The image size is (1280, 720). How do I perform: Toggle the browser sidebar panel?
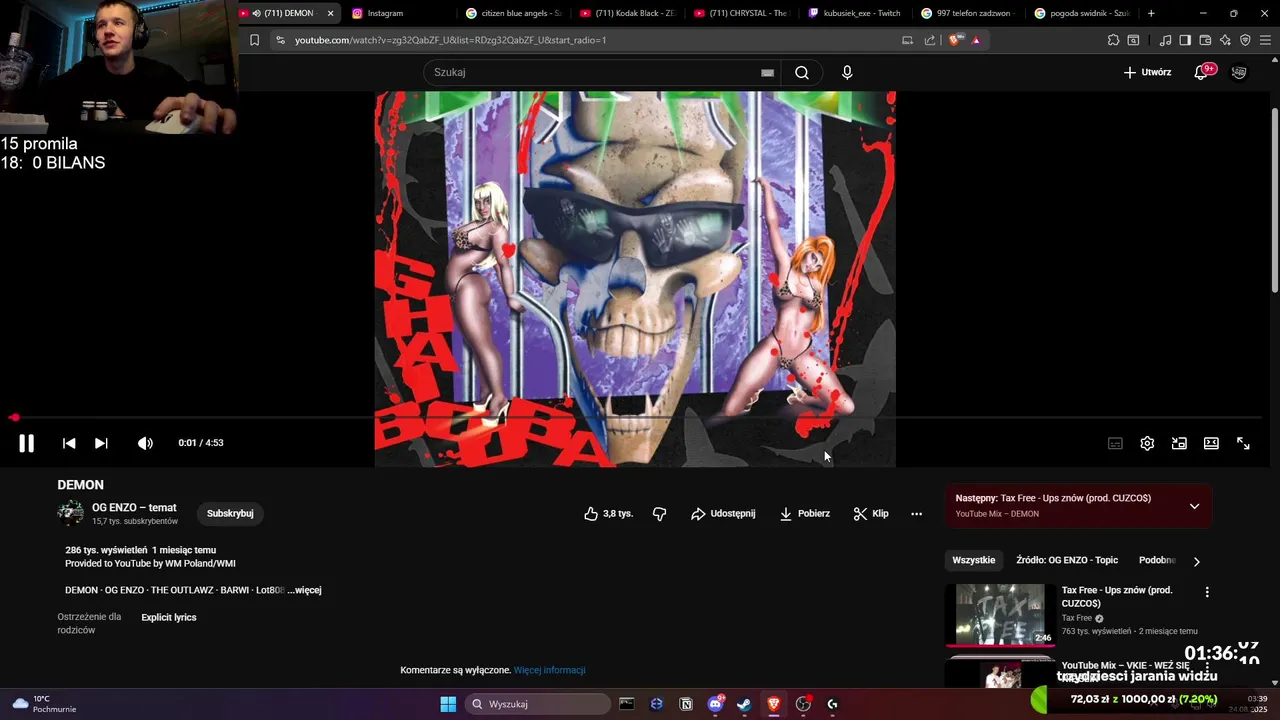(x=1185, y=40)
